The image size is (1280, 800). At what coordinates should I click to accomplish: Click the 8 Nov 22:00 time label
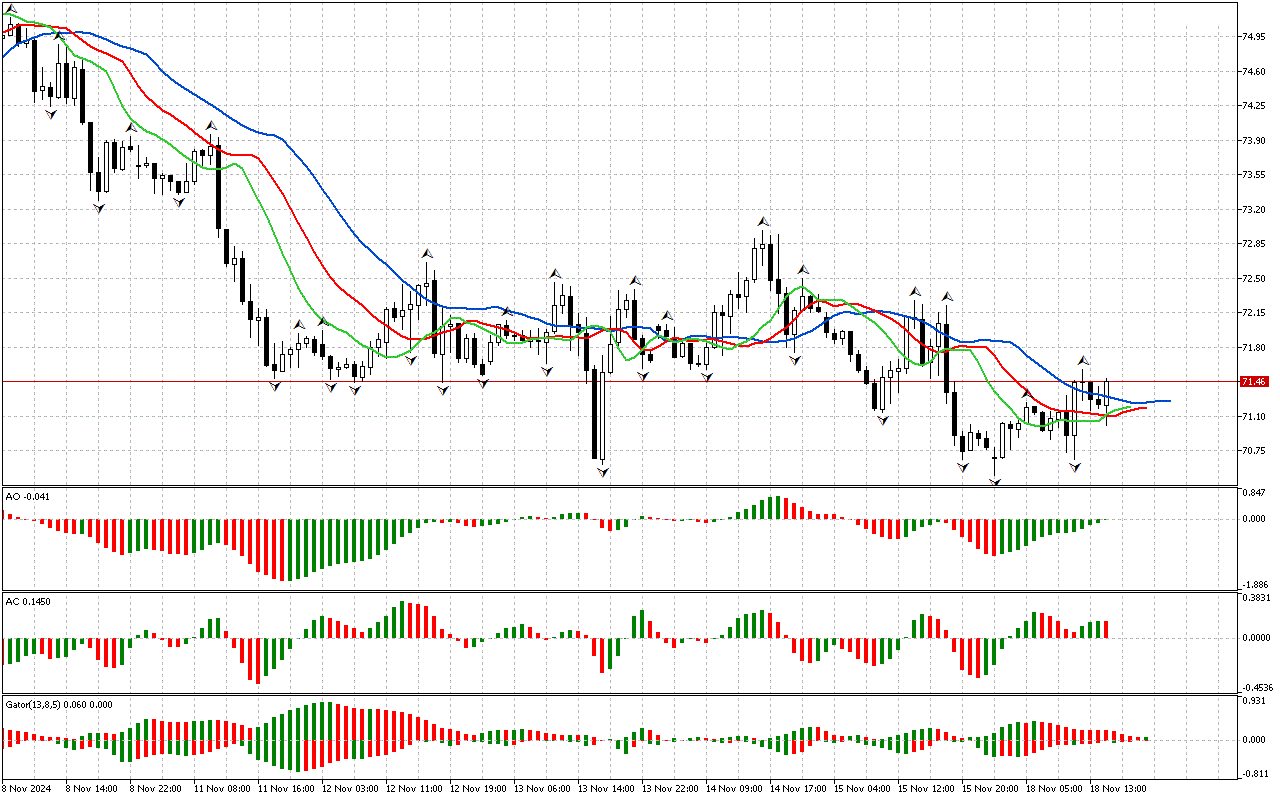(x=154, y=789)
